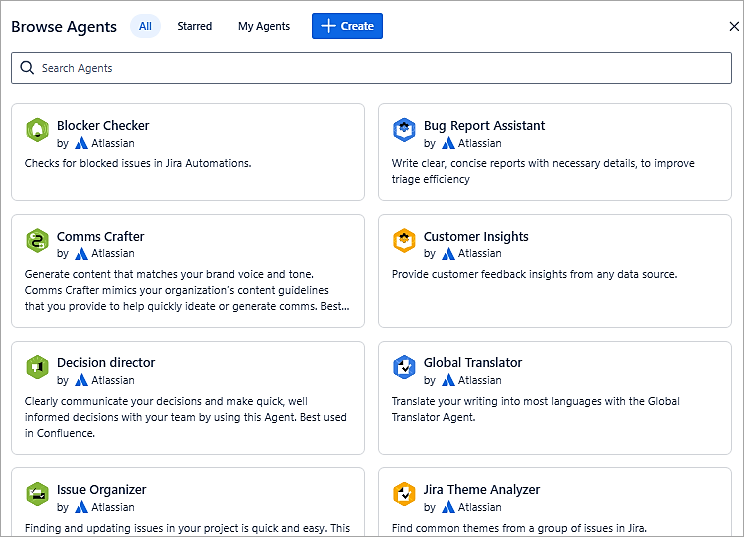Click the Comms Crafter agent icon

pyautogui.click(x=37, y=241)
